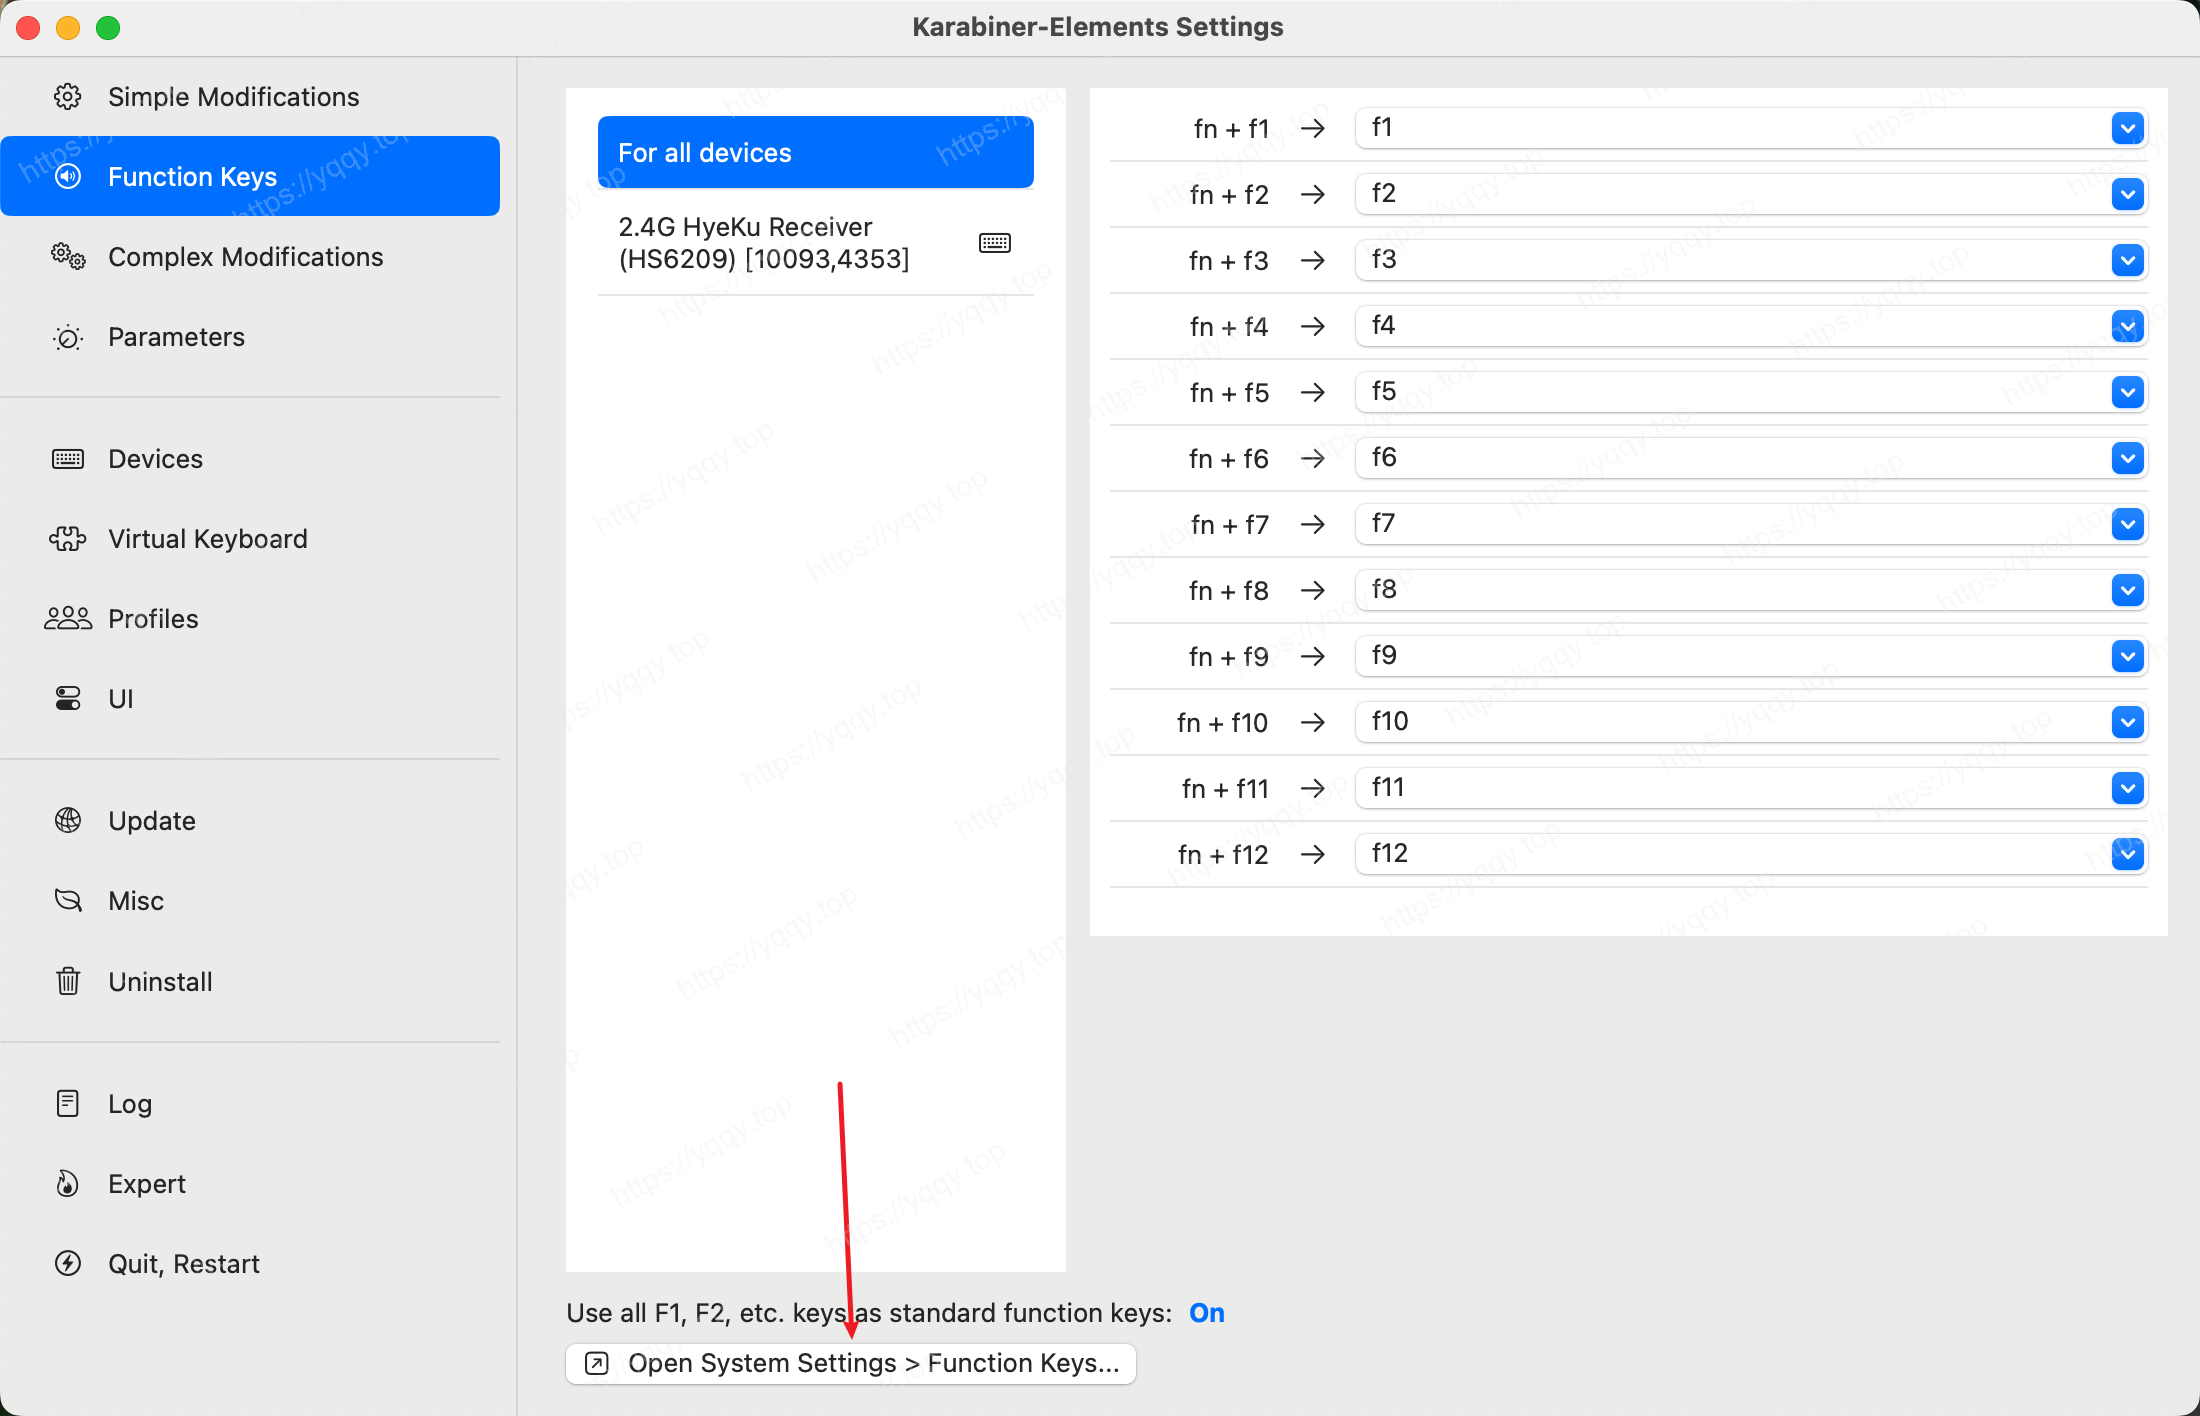Click the Virtual Keyboard puzzle icon
This screenshot has height=1416, width=2200.
(x=68, y=539)
